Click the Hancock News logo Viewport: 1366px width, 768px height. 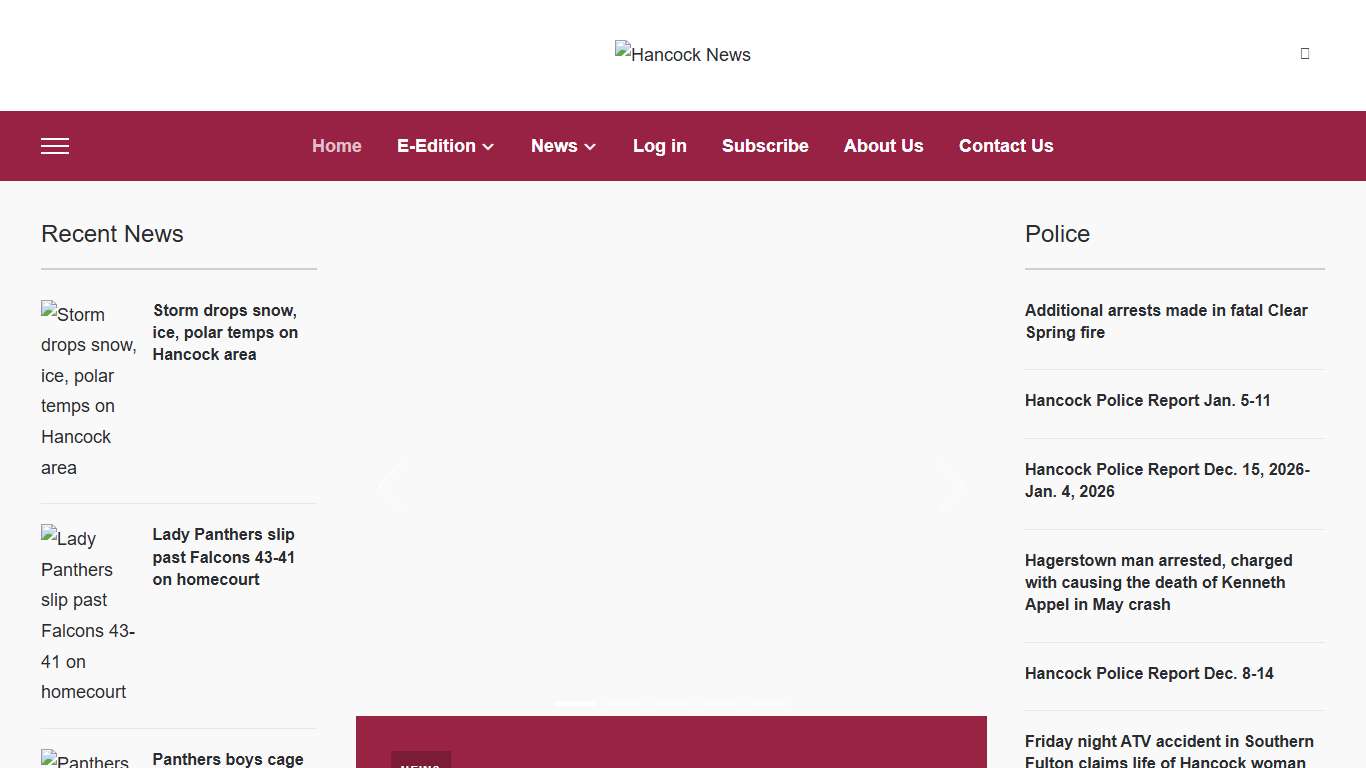pos(682,54)
